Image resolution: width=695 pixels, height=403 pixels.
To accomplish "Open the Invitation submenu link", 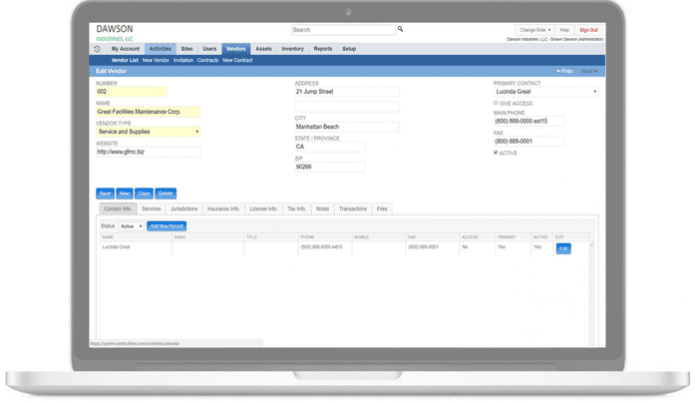I will tap(183, 60).
